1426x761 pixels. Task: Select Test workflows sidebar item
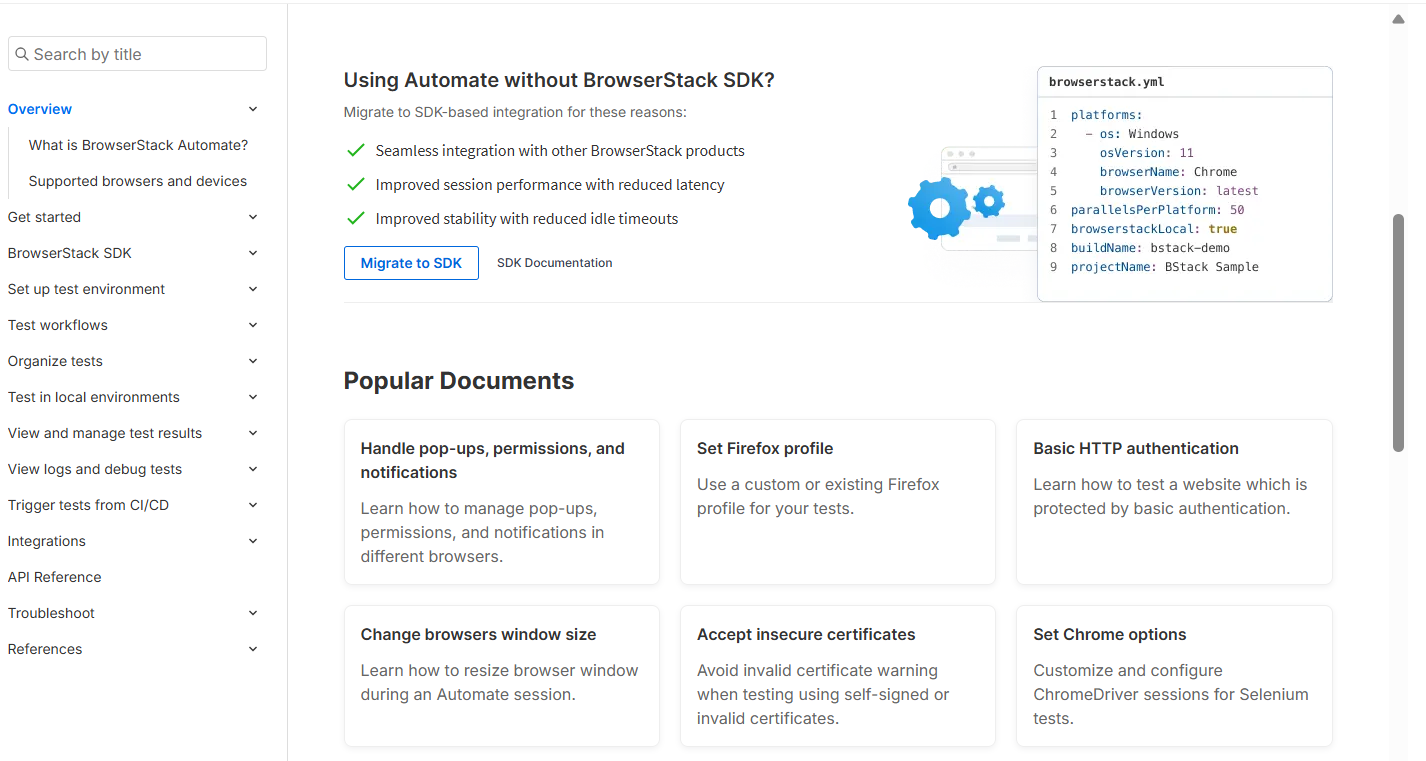coord(58,325)
